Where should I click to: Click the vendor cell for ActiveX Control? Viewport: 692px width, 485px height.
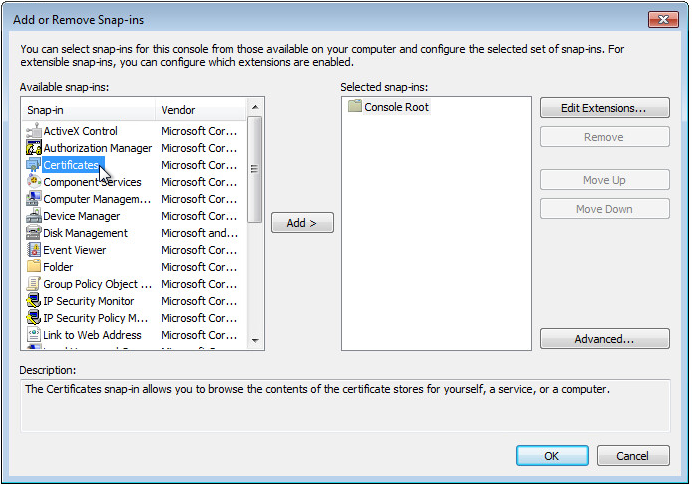click(199, 131)
